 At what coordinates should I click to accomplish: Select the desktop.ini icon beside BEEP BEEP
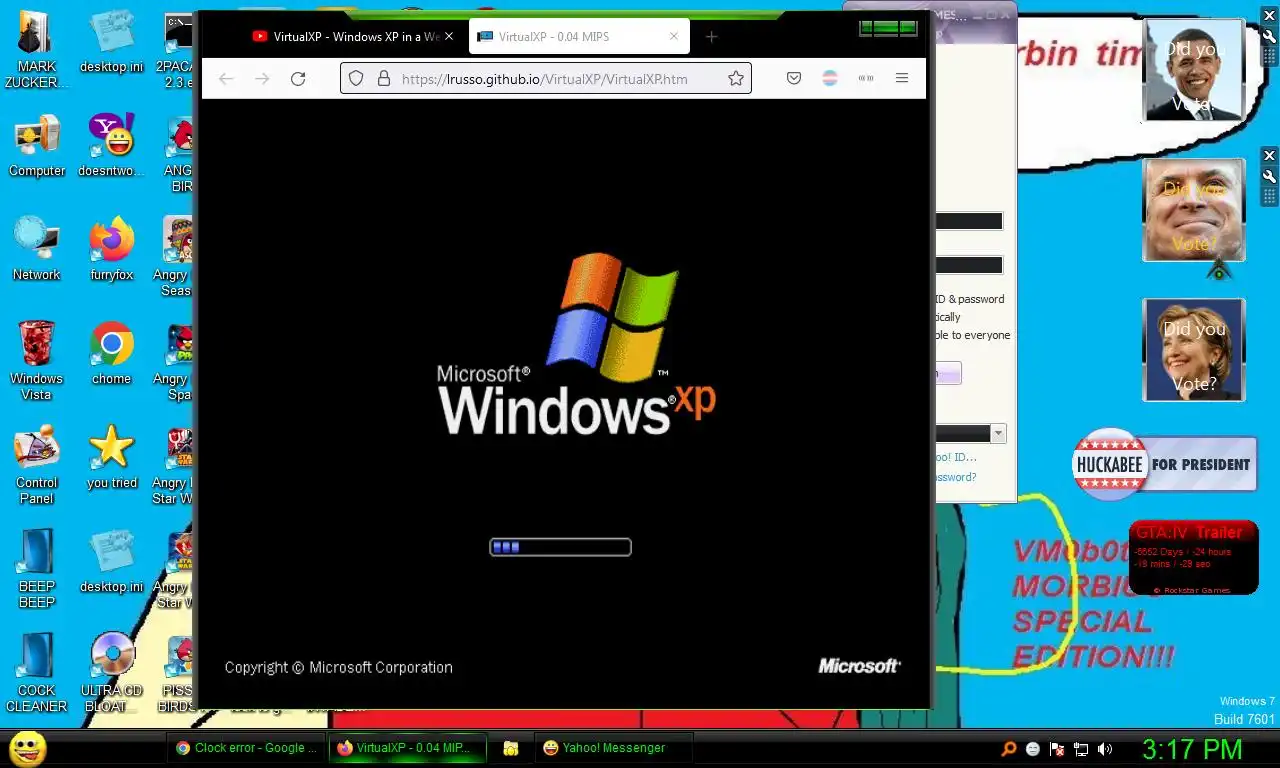[111, 561]
